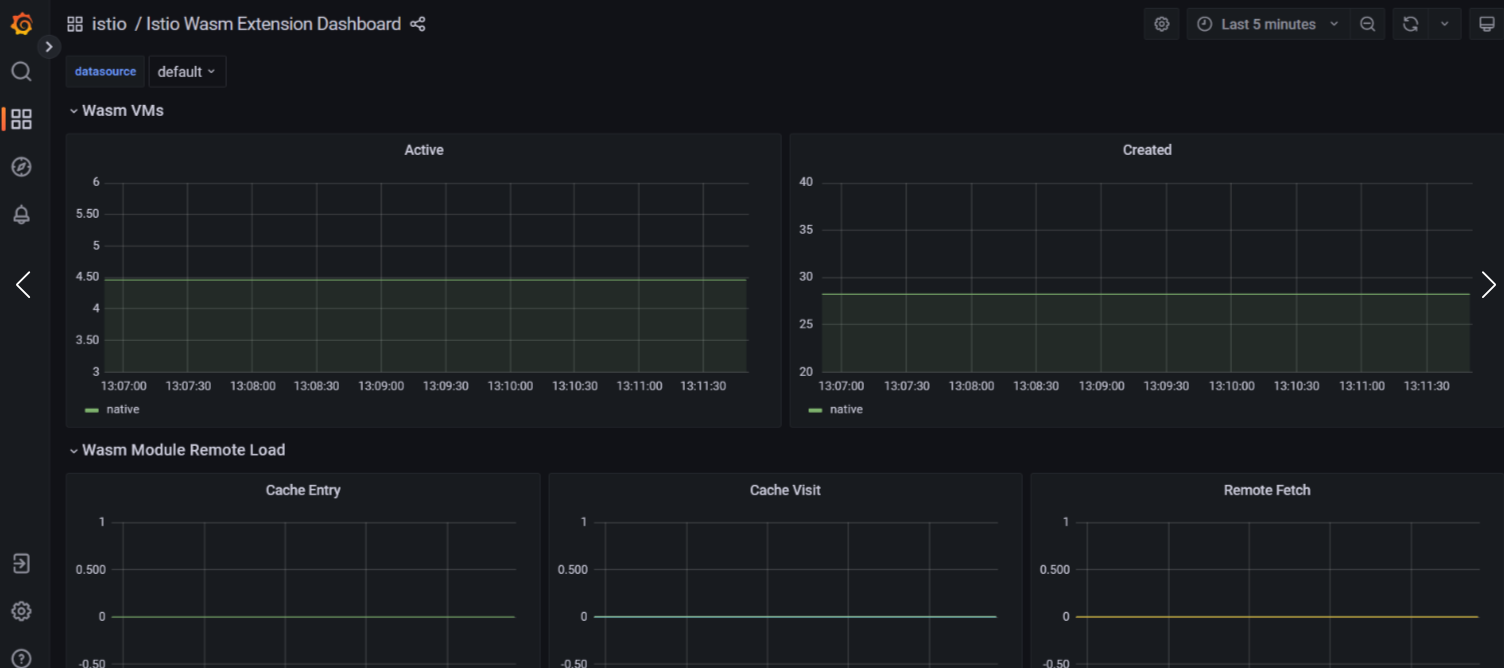Image resolution: width=1504 pixels, height=668 pixels.
Task: Collapse the Wasm VMs row
Action: (x=116, y=111)
